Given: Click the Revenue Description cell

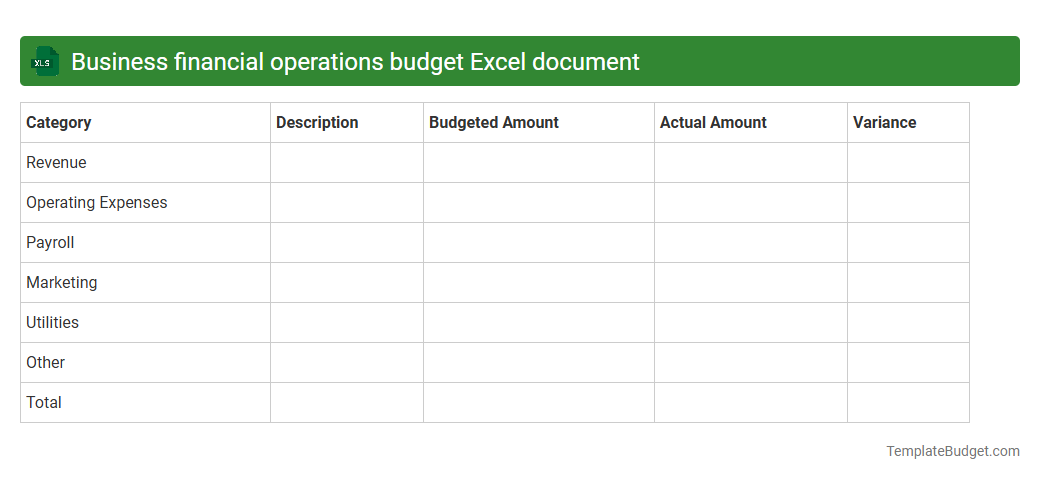Looking at the screenshot, I should tap(347, 162).
